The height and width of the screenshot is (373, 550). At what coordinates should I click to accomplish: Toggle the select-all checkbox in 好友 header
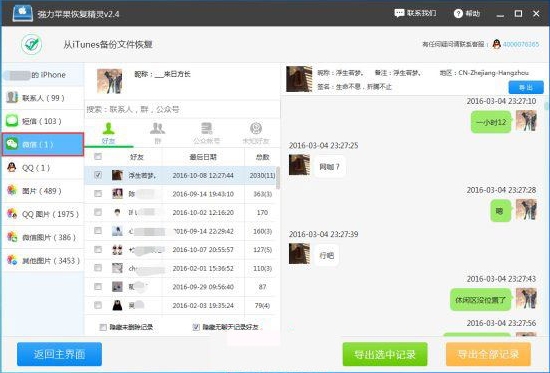click(98, 156)
